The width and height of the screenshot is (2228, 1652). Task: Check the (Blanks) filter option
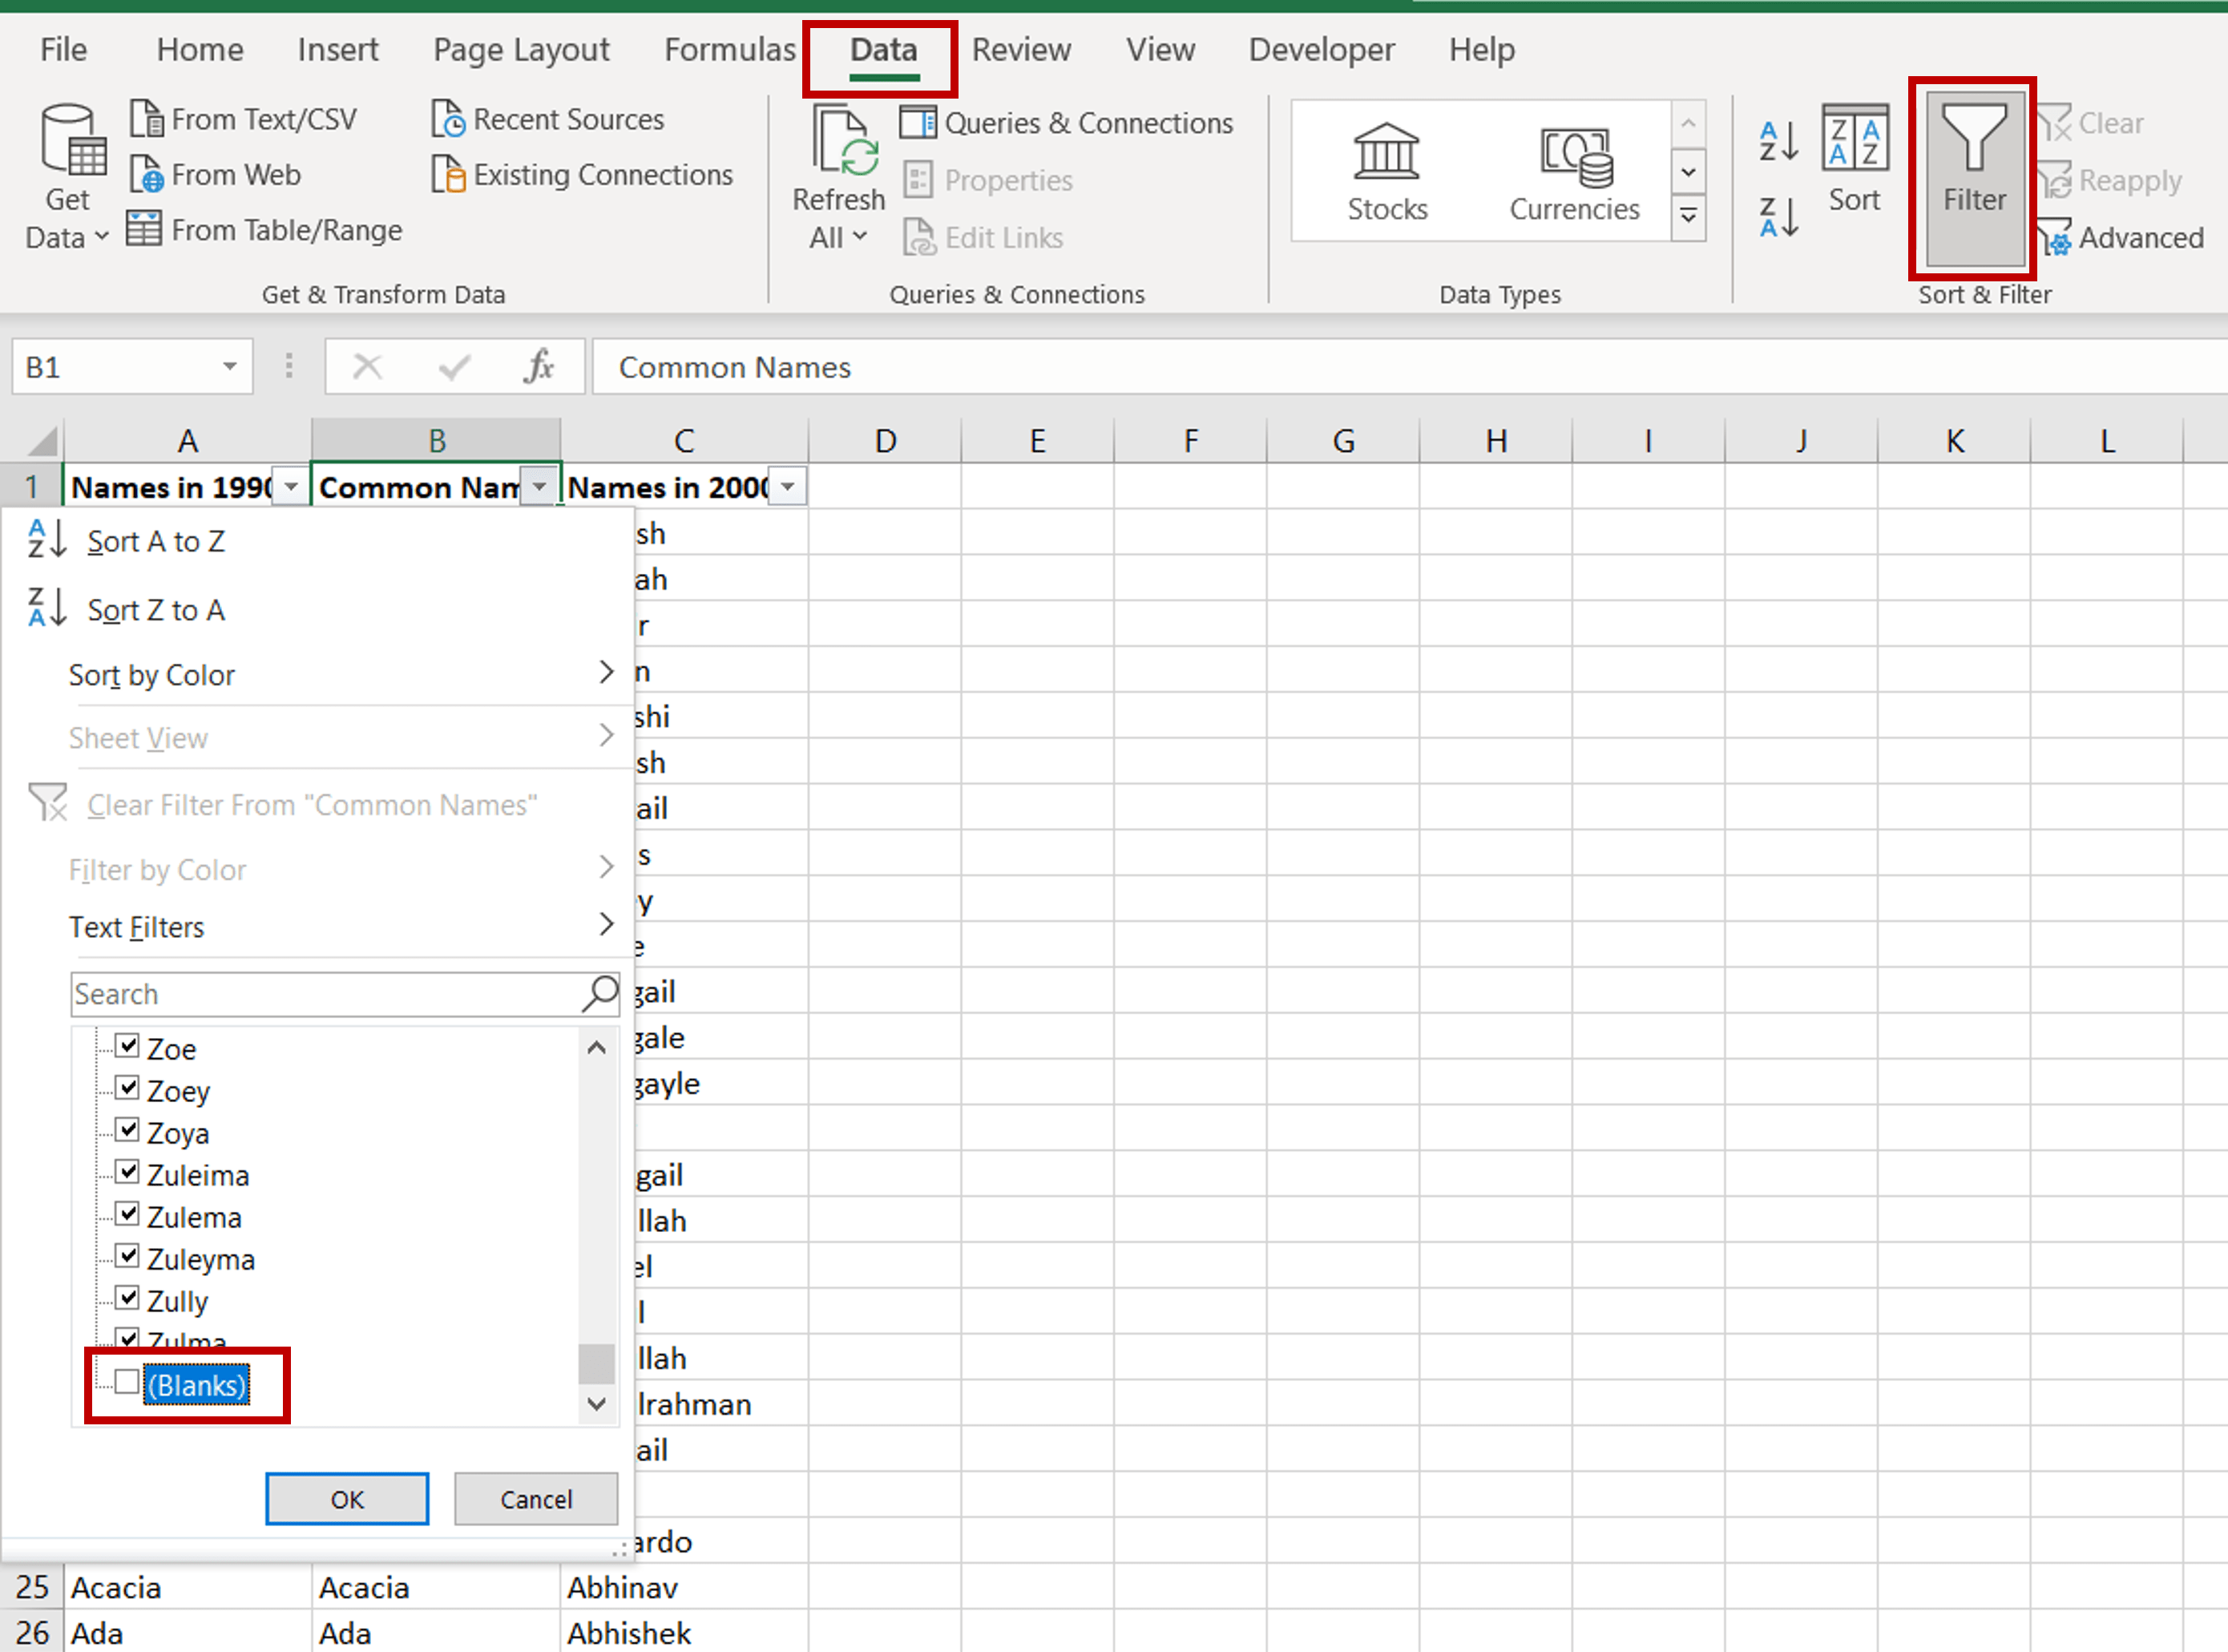[x=125, y=1382]
